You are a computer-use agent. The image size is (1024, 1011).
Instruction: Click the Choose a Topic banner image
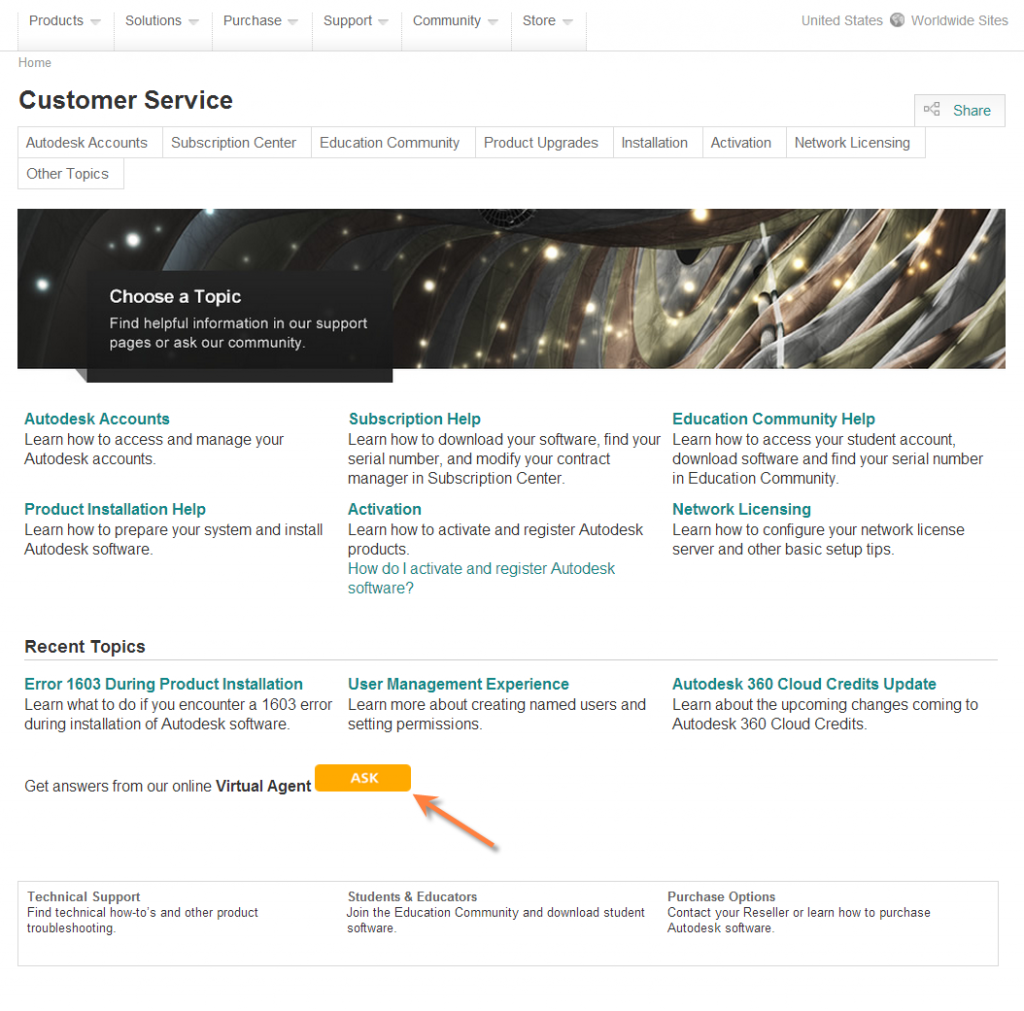pyautogui.click(x=511, y=289)
